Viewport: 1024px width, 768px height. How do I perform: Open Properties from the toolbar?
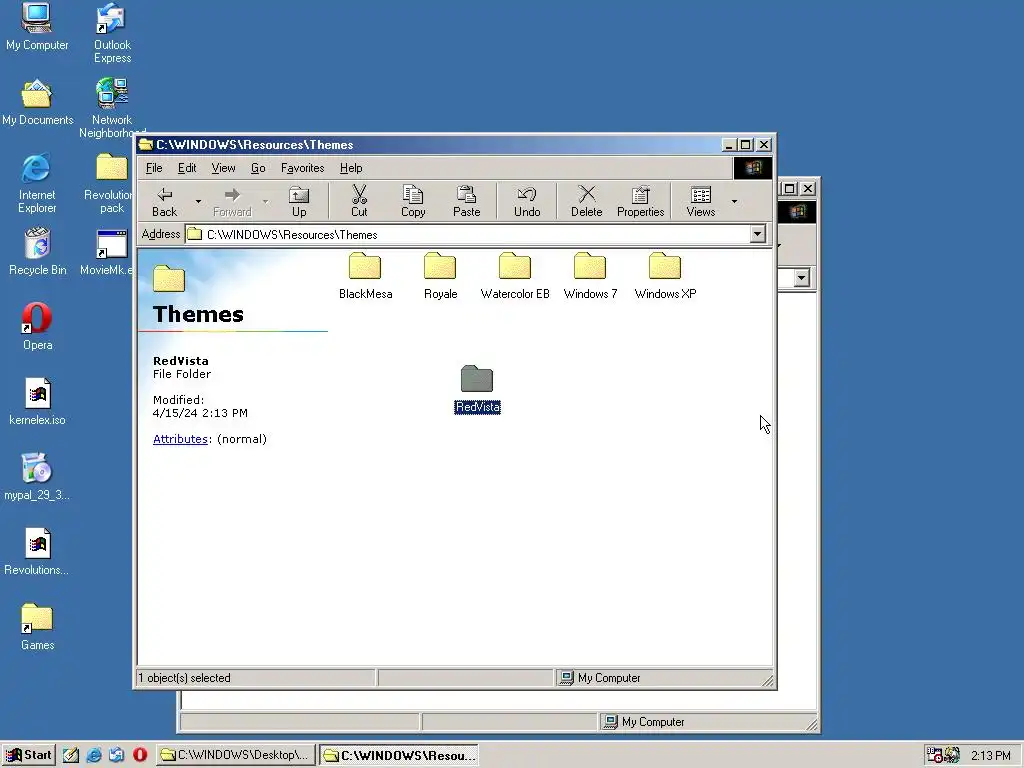(x=641, y=201)
